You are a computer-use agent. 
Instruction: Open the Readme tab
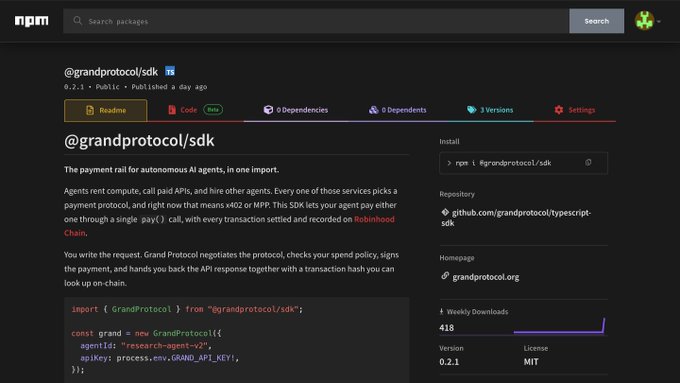105,110
